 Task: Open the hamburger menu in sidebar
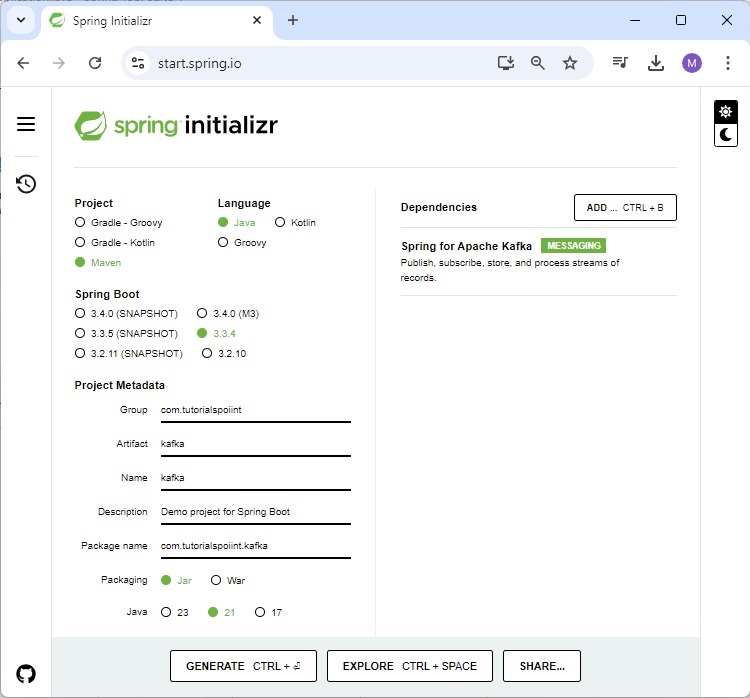click(26, 124)
